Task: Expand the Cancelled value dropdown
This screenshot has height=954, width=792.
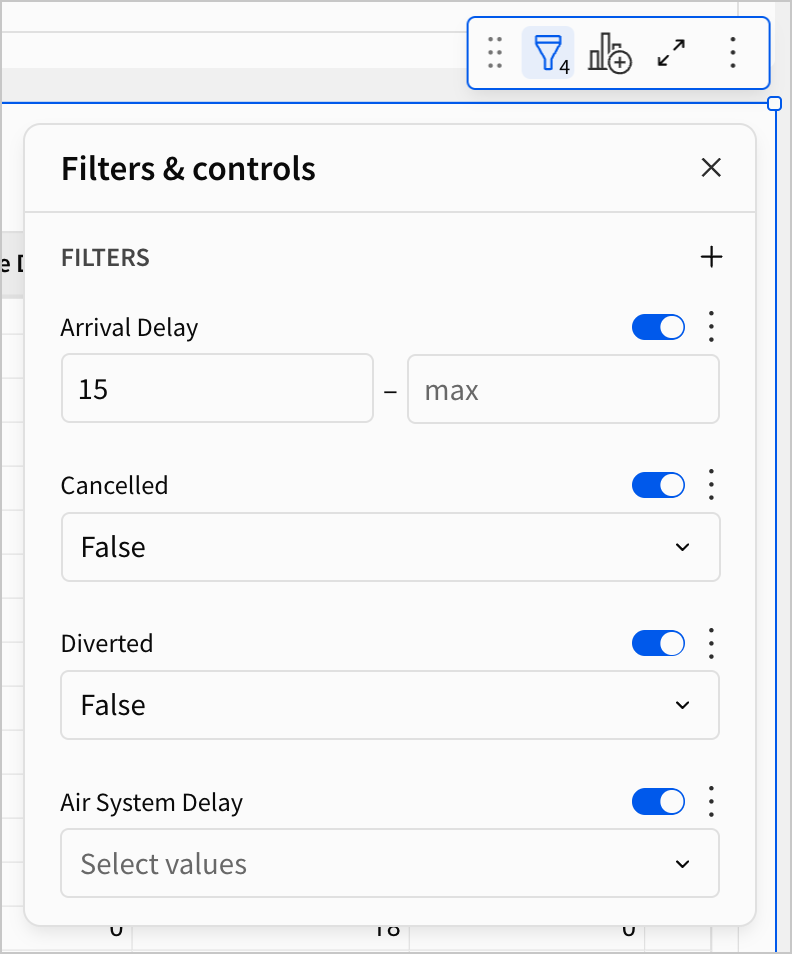Action: 390,547
